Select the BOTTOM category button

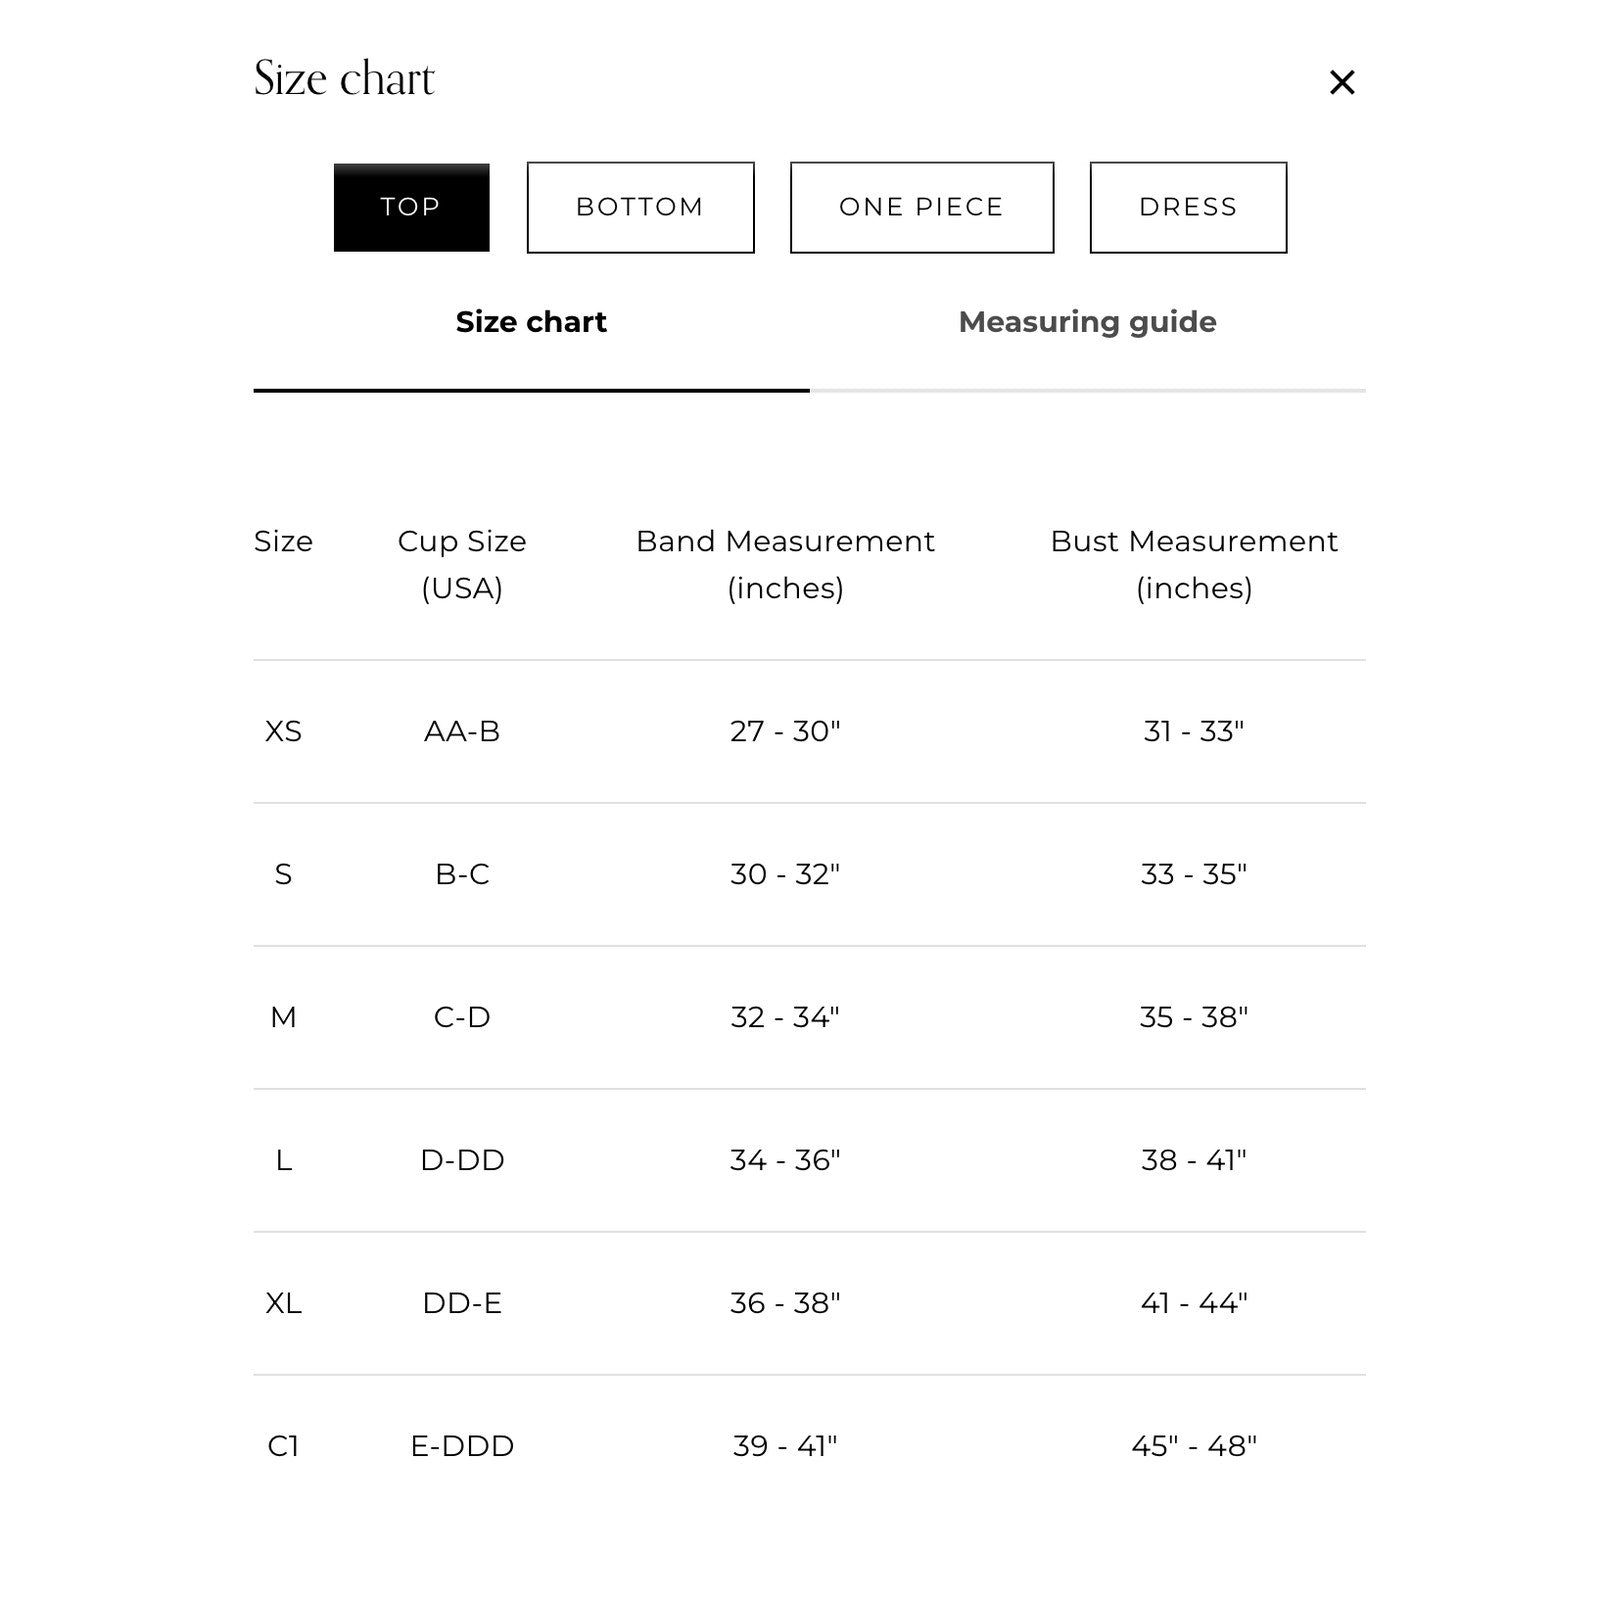[x=640, y=207]
